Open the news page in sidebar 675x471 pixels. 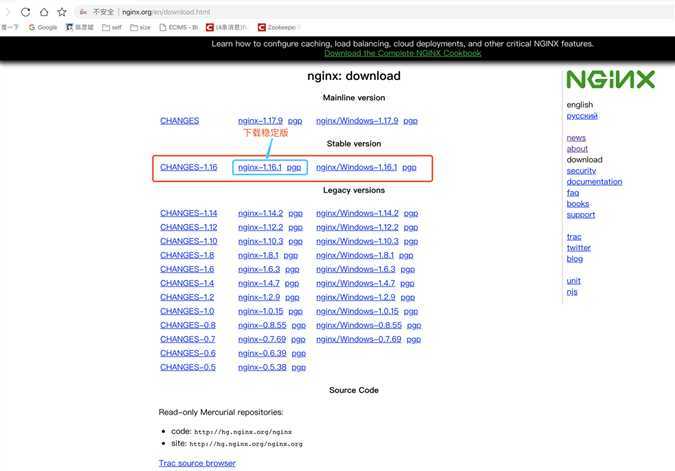point(576,138)
